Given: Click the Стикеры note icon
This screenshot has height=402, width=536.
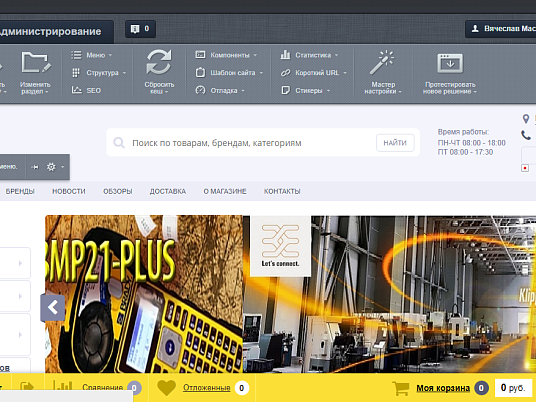Looking at the screenshot, I should coord(285,90).
